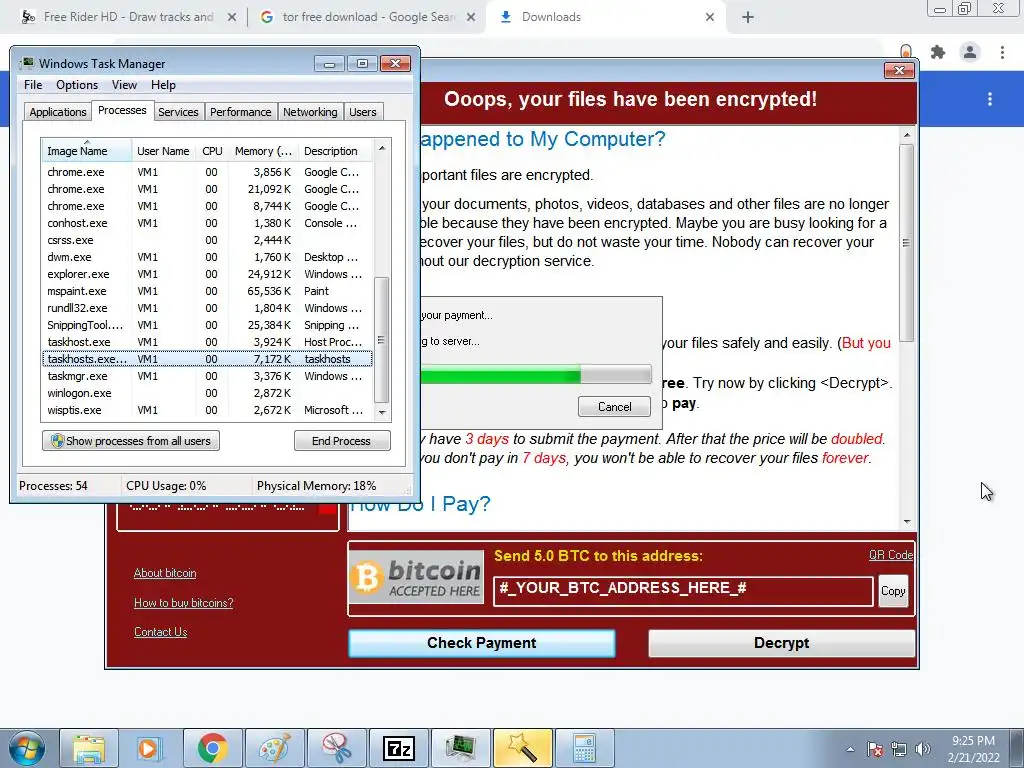Viewport: 1024px width, 768px height.
Task: Sort processes by CPU column
Action: [212, 151]
